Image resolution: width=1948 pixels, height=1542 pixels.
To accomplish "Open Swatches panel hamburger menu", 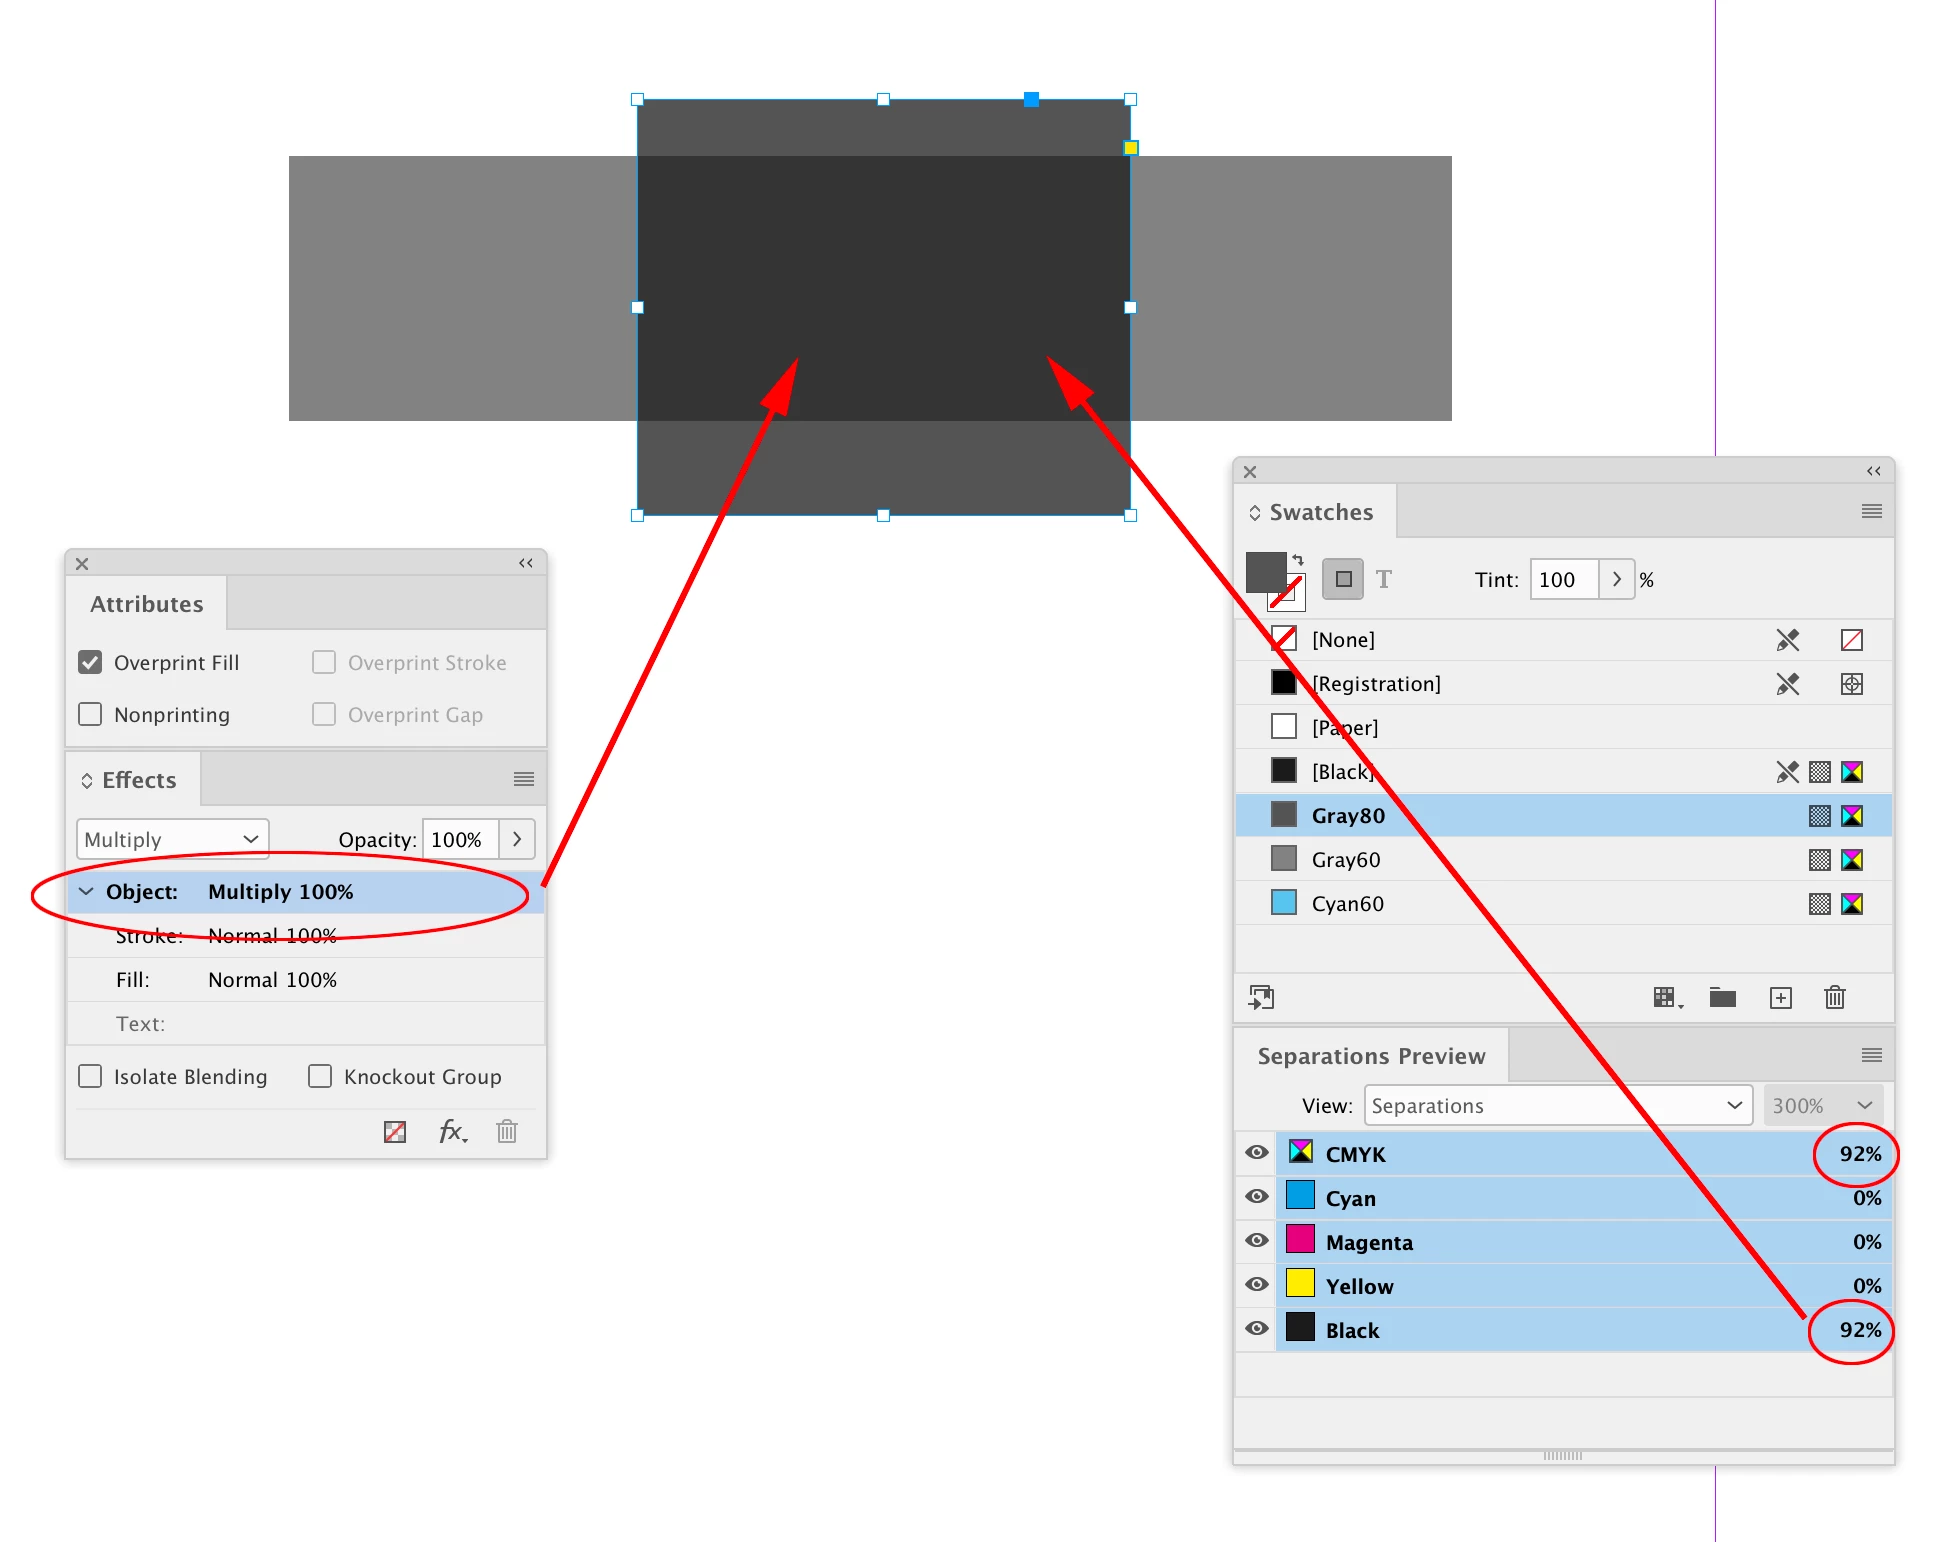I will coord(1871,511).
